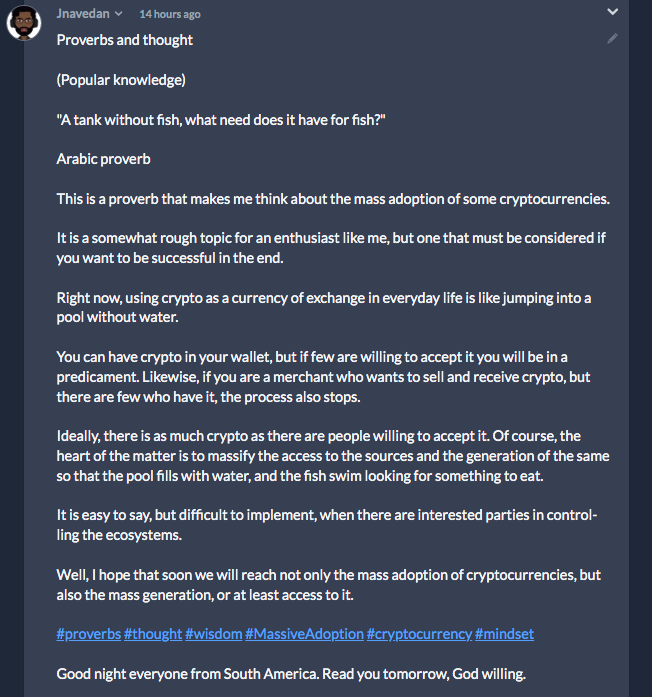Viewport: 652px width, 697px height.
Task: Open the dropdown arrow beside Jnavedan
Action: click(x=119, y=14)
